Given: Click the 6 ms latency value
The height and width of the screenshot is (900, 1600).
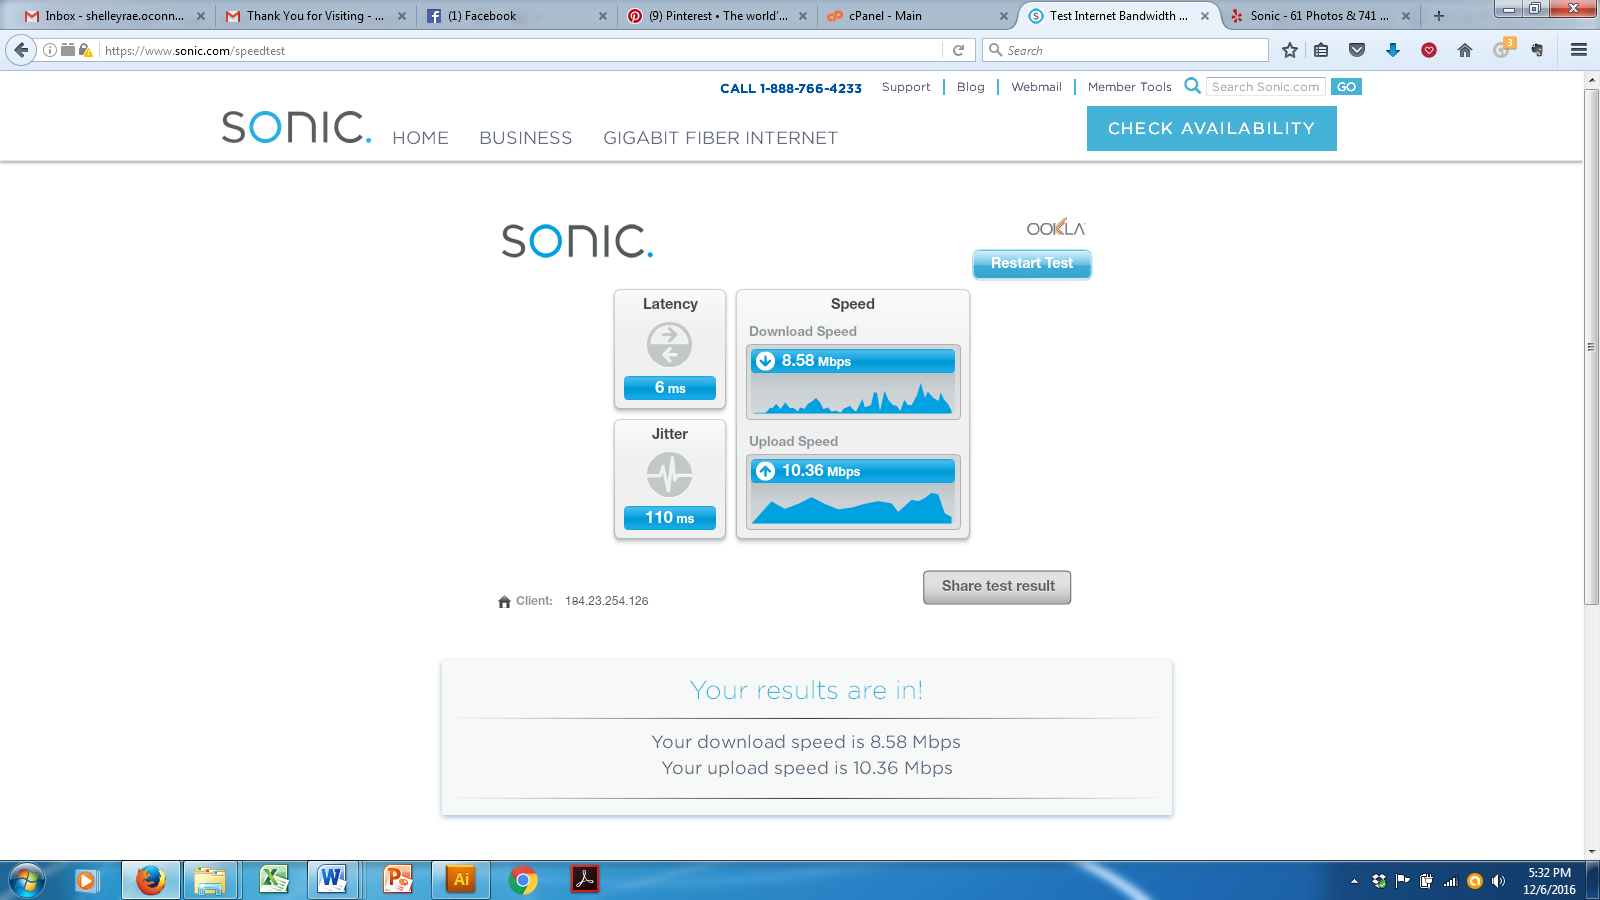Looking at the screenshot, I should [670, 388].
